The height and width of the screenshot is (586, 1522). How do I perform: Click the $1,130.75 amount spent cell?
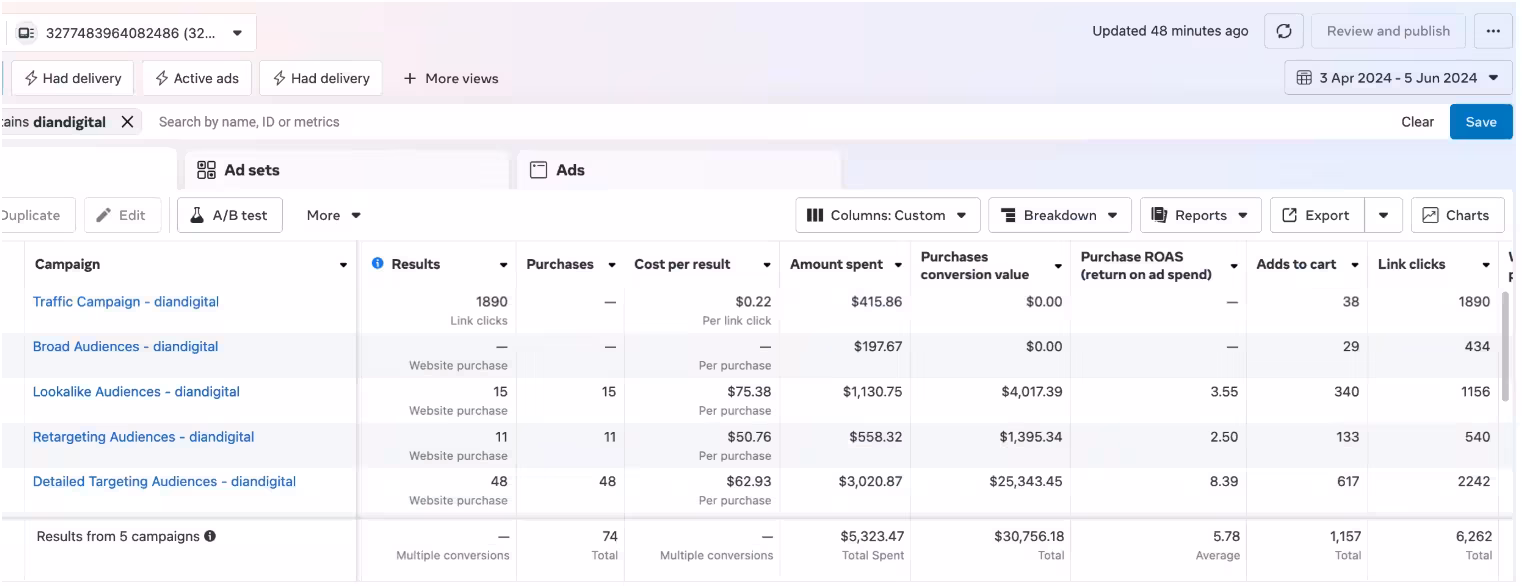tap(873, 392)
